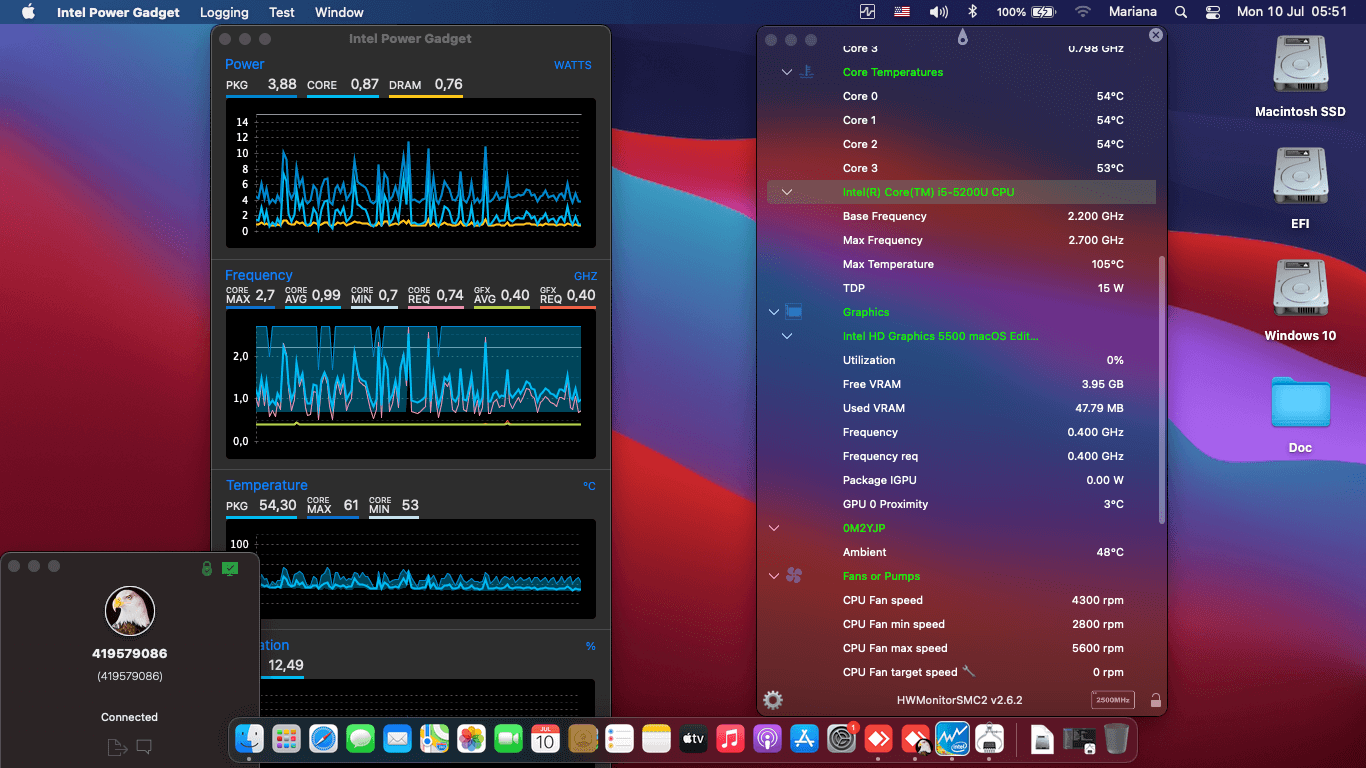Click the eagle avatar in AnyDesk

click(x=130, y=611)
